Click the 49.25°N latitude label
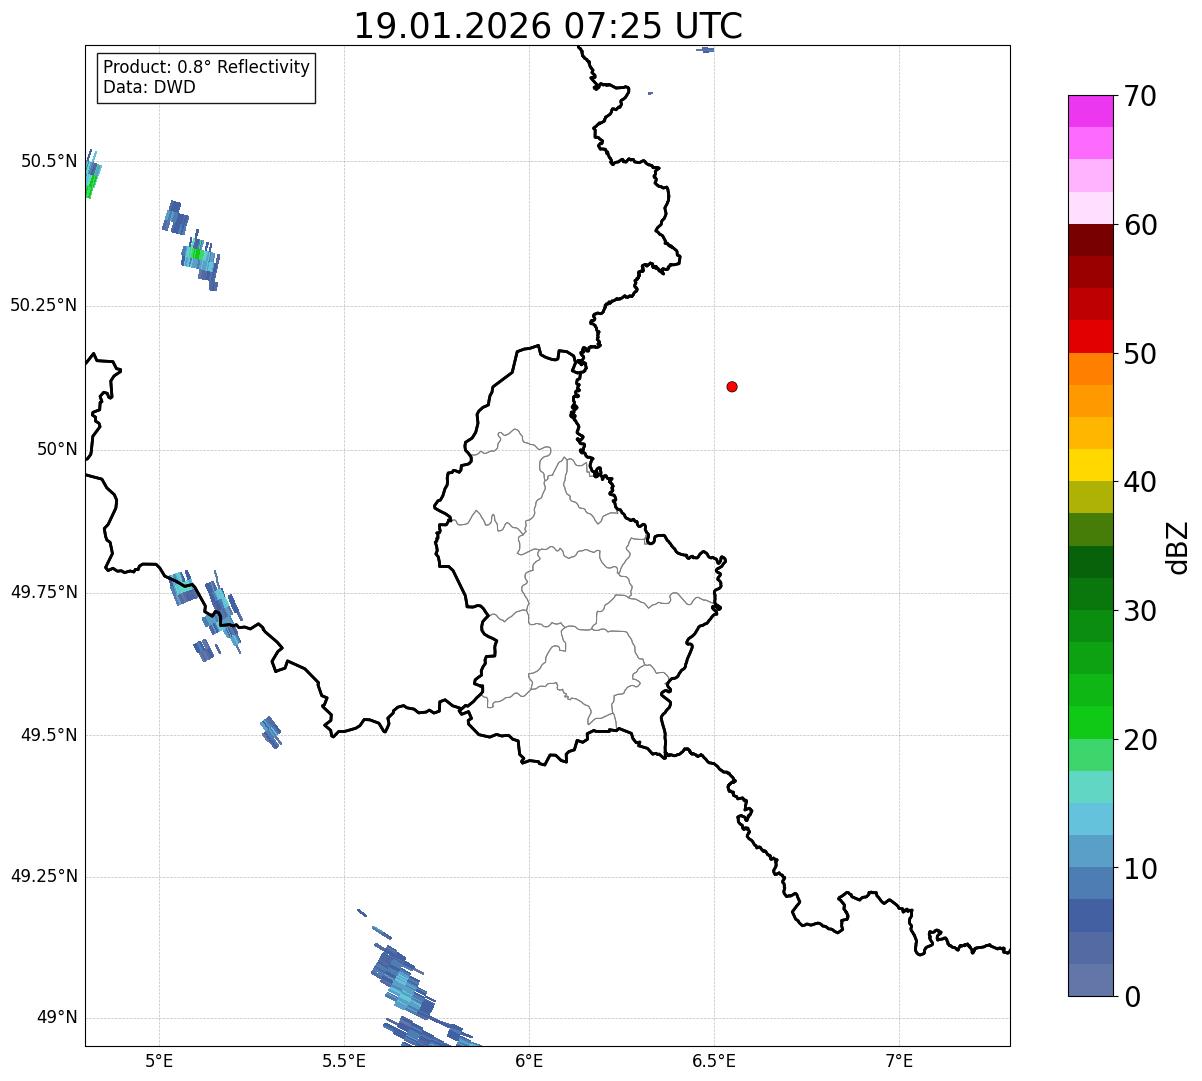Viewport: 1202px width, 1081px height. click(44, 877)
